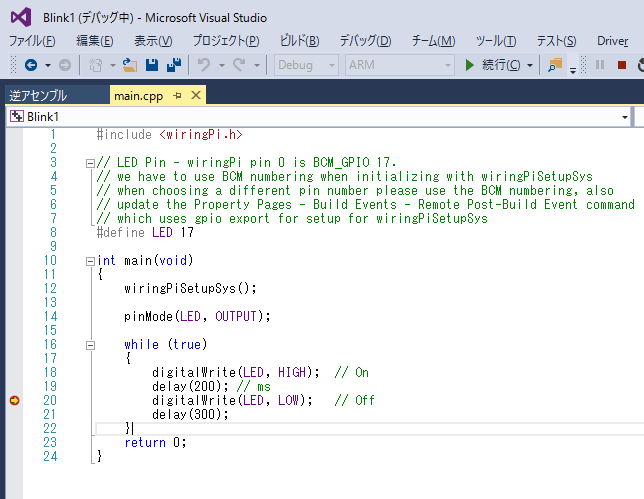Open the 編集(E) menu

click(x=95, y=41)
